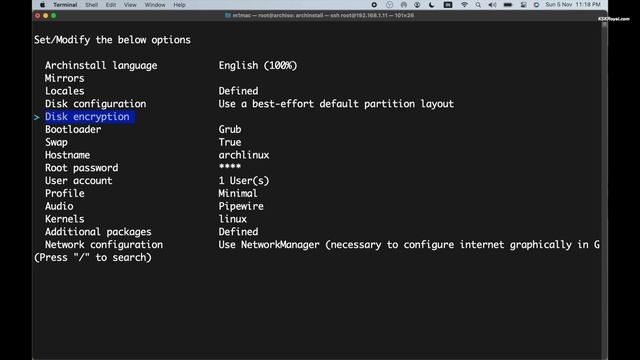
Task: Click the Siri icon in menu bar
Action: pyautogui.click(x=536, y=5)
